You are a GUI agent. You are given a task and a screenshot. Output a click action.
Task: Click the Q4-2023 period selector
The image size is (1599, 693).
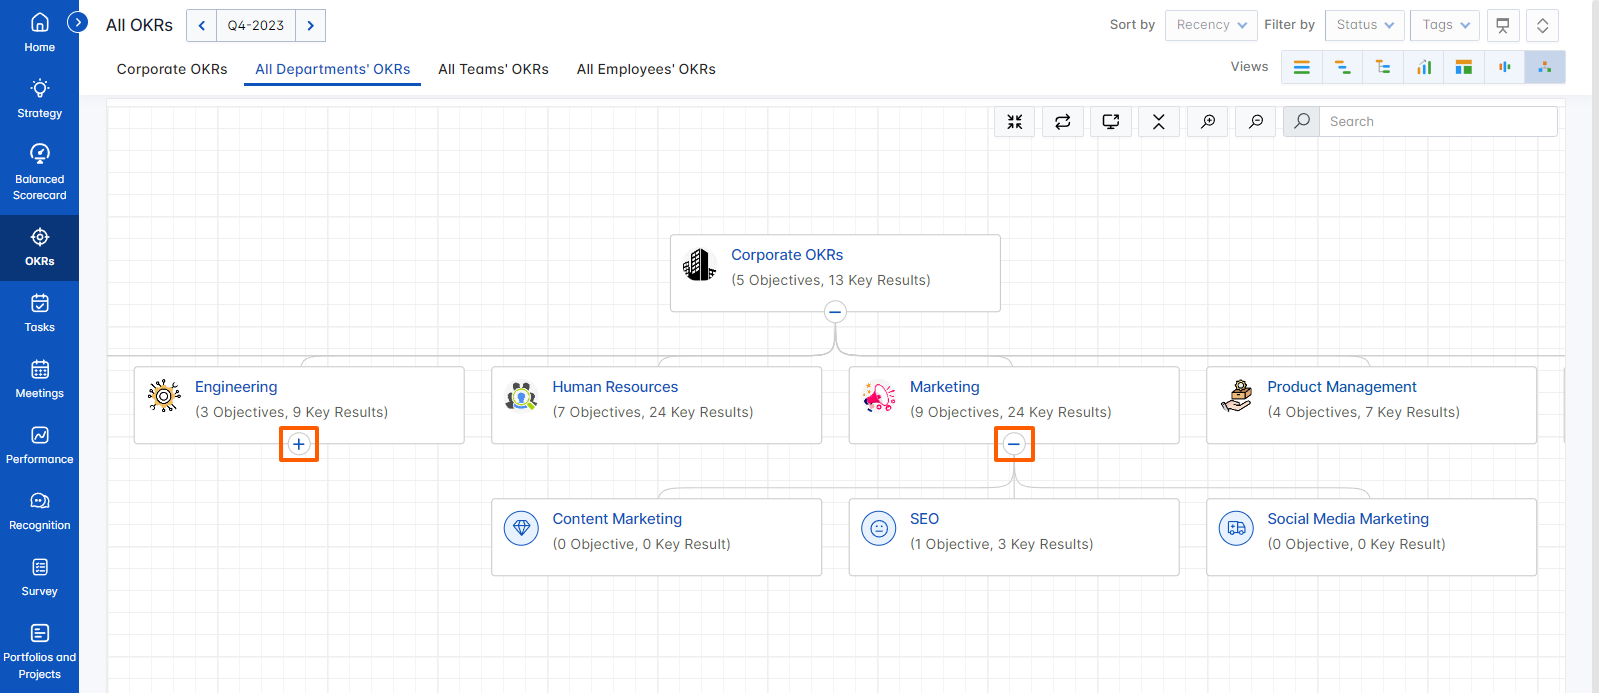pyautogui.click(x=256, y=25)
